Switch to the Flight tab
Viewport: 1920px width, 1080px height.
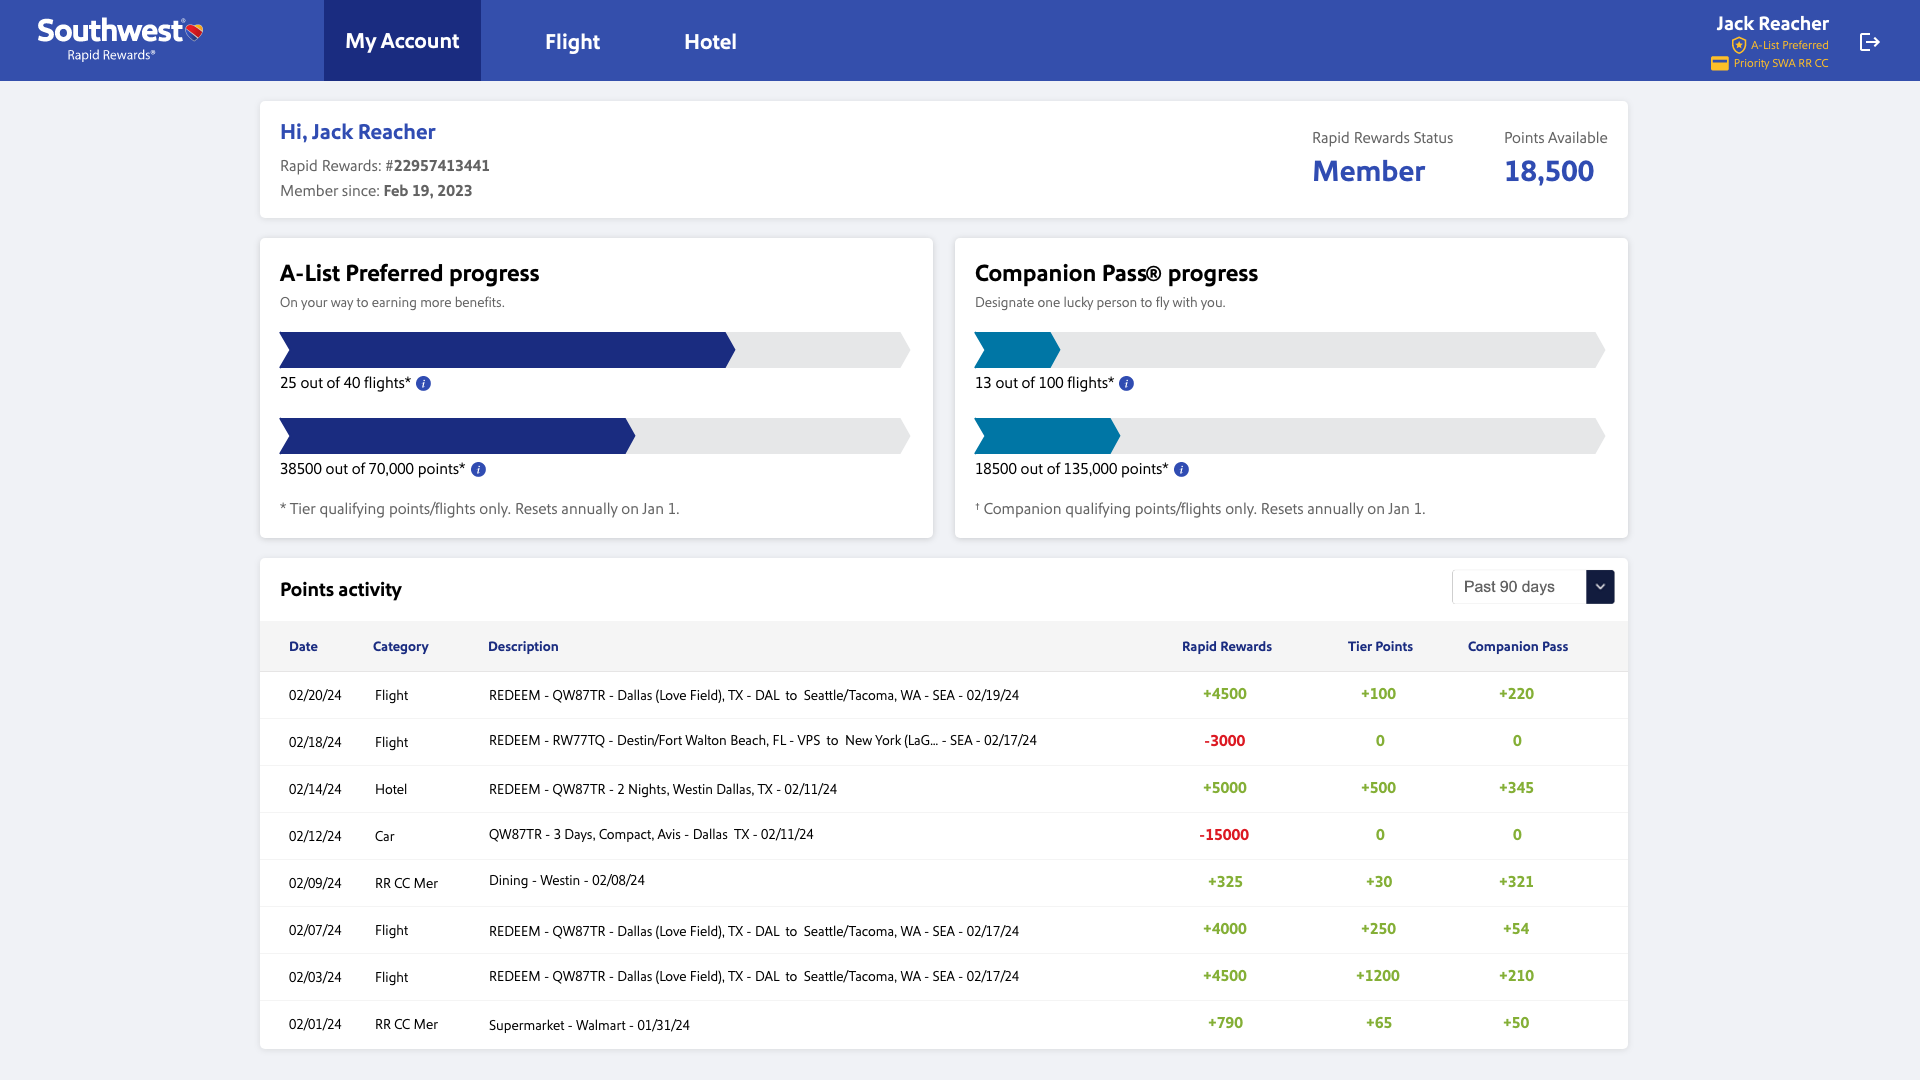(572, 41)
